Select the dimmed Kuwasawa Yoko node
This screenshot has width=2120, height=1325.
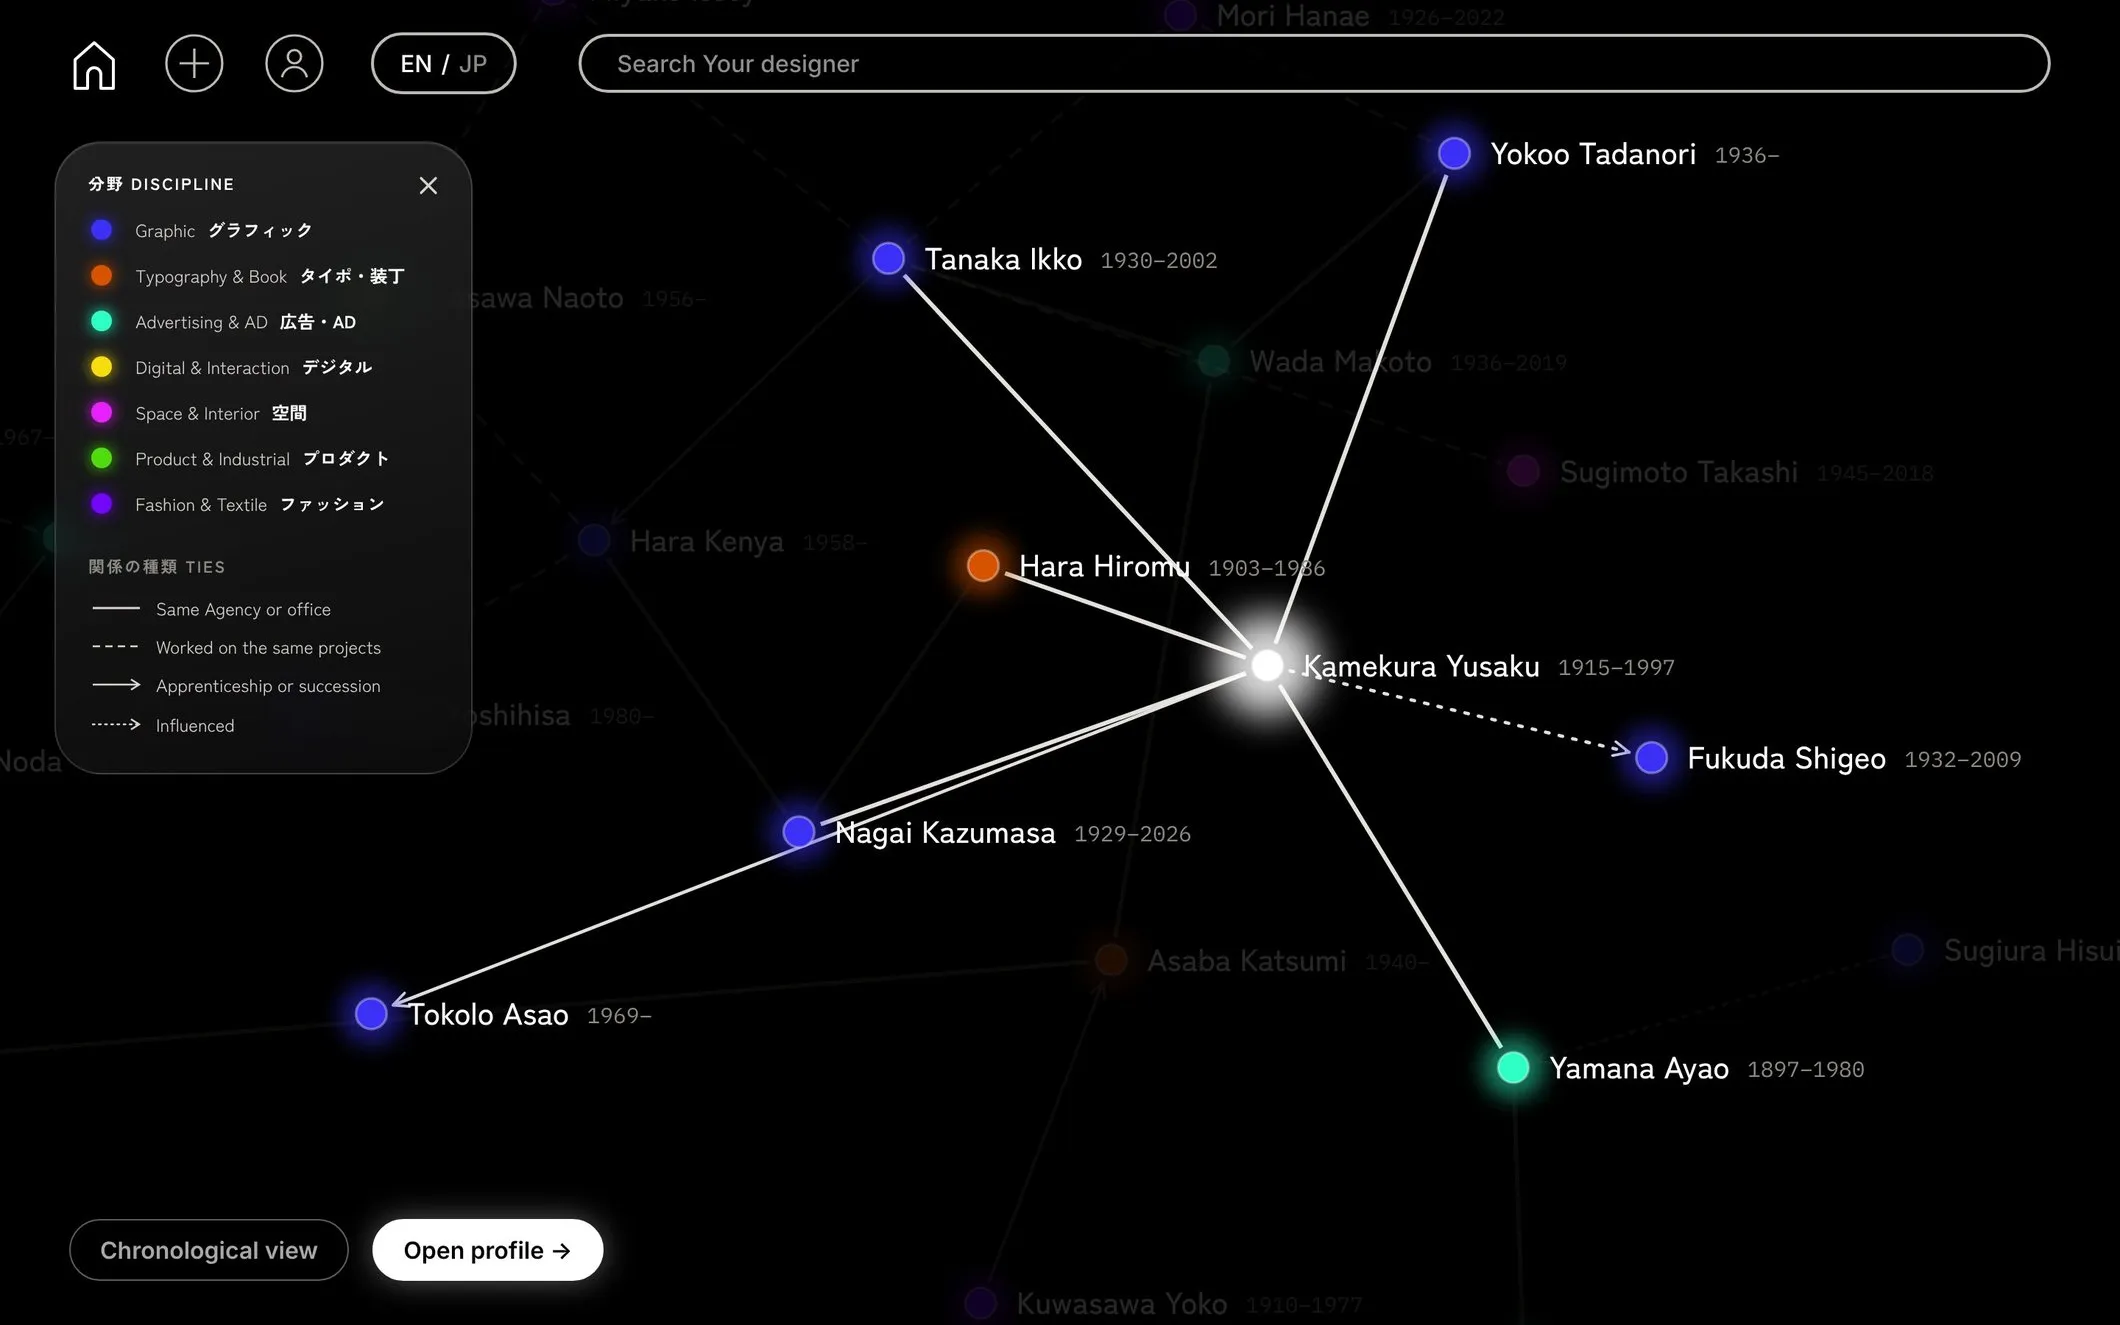point(980,1303)
